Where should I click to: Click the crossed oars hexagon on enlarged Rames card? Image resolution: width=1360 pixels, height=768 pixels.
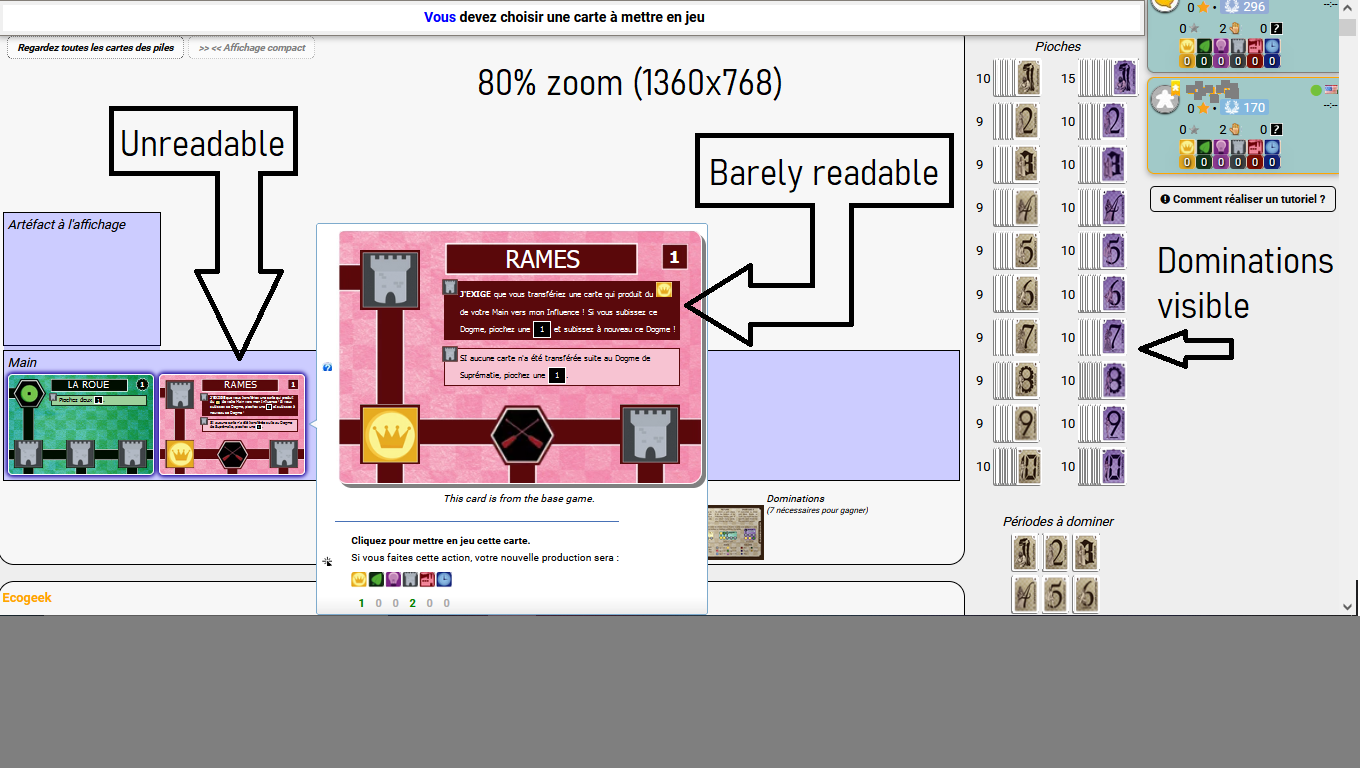point(520,436)
